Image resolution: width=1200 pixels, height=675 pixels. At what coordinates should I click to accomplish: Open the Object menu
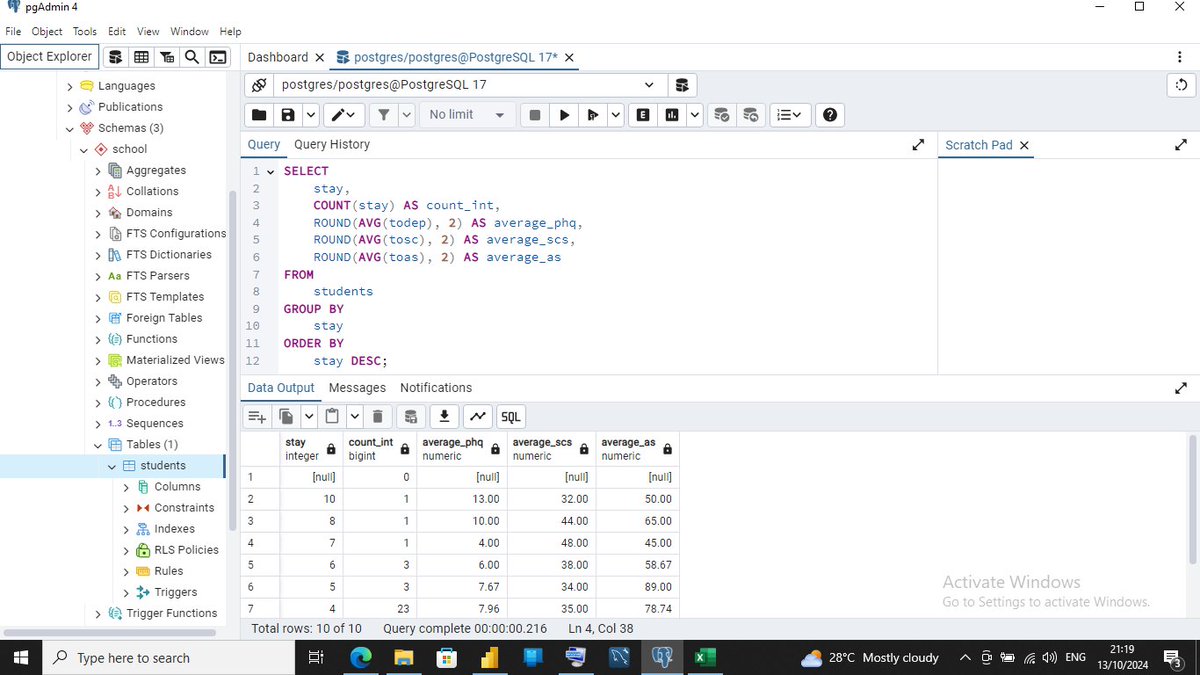47,32
